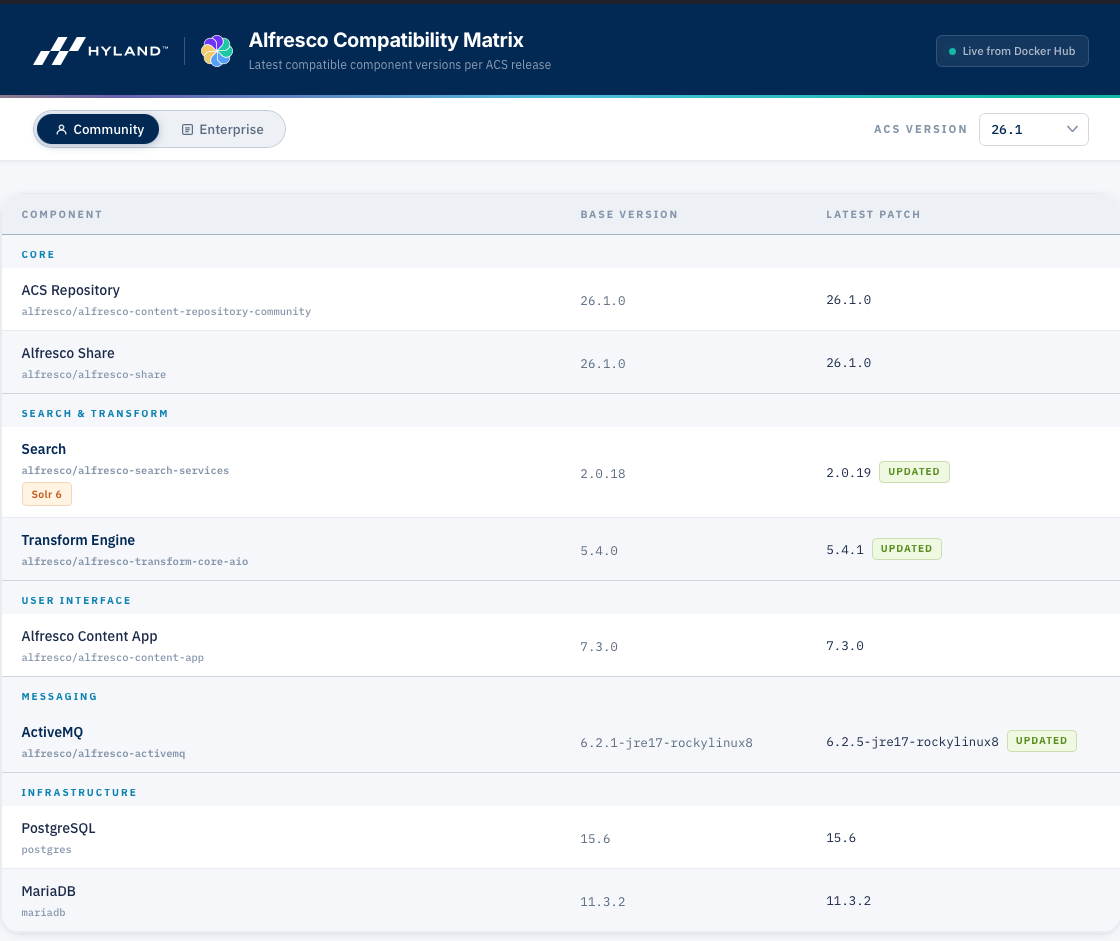Select the ACS Repository component name
1120x941 pixels.
pos(71,290)
